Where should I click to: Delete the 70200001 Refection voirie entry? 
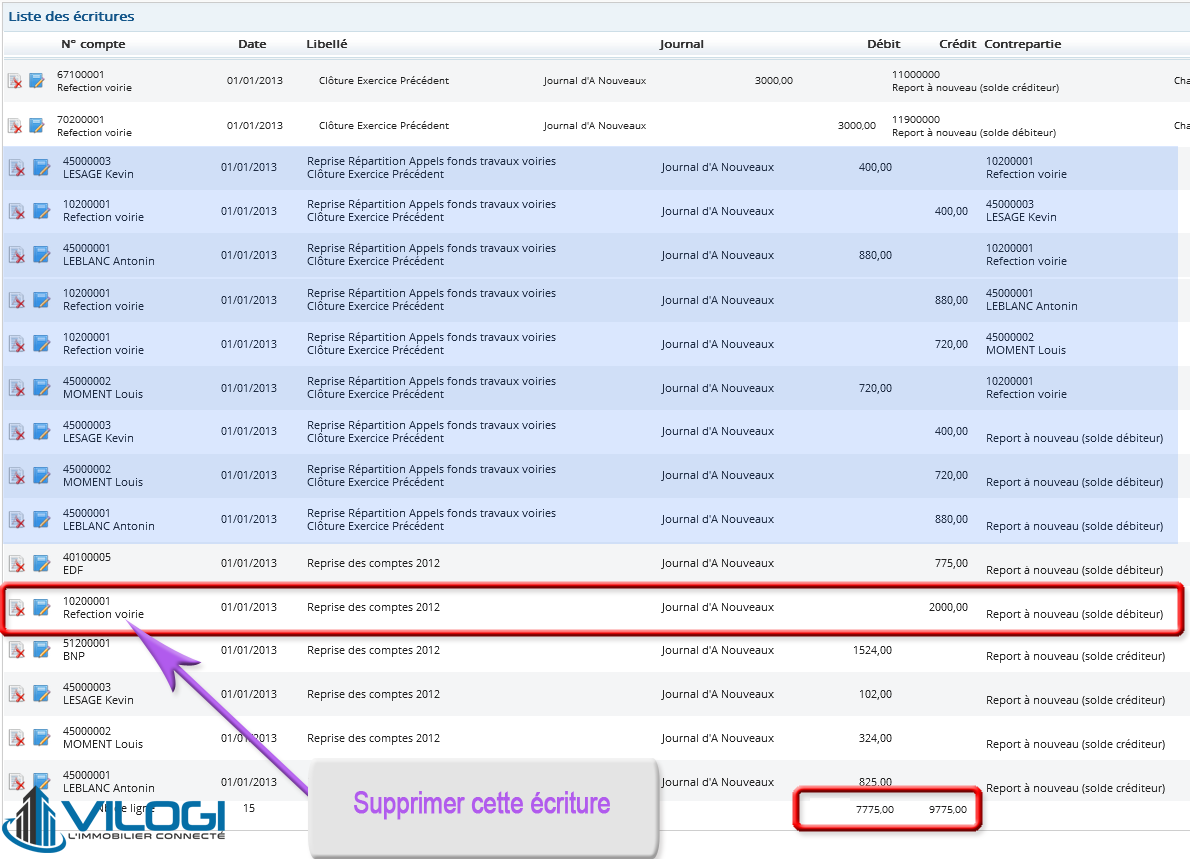click(15, 125)
